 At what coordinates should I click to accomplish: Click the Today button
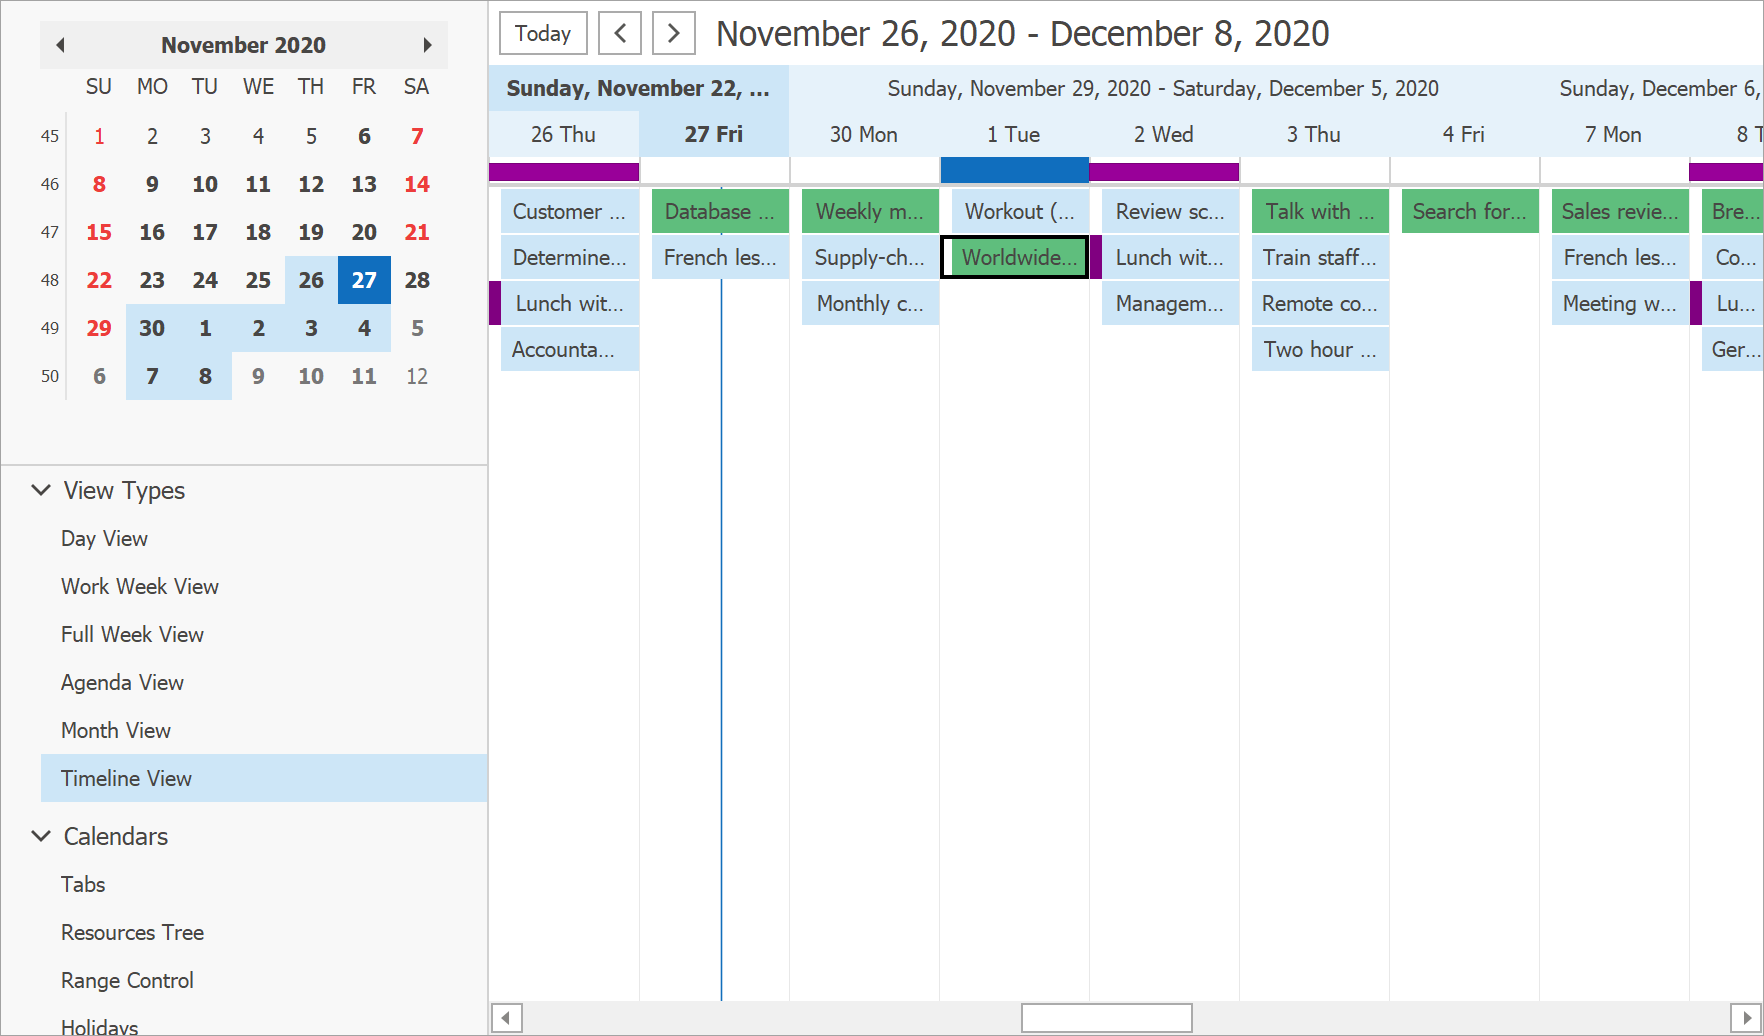543,33
